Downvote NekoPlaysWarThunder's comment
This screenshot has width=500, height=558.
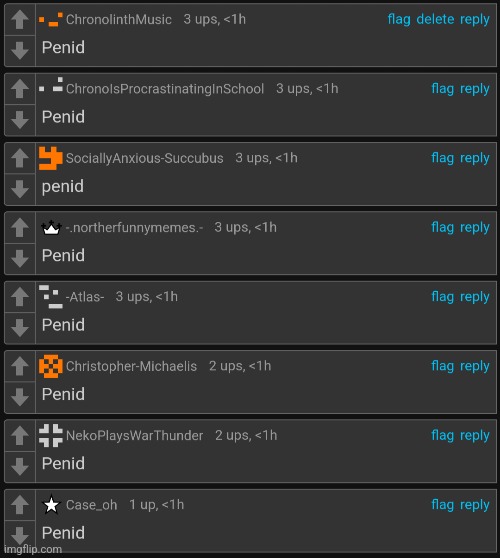click(x=20, y=467)
